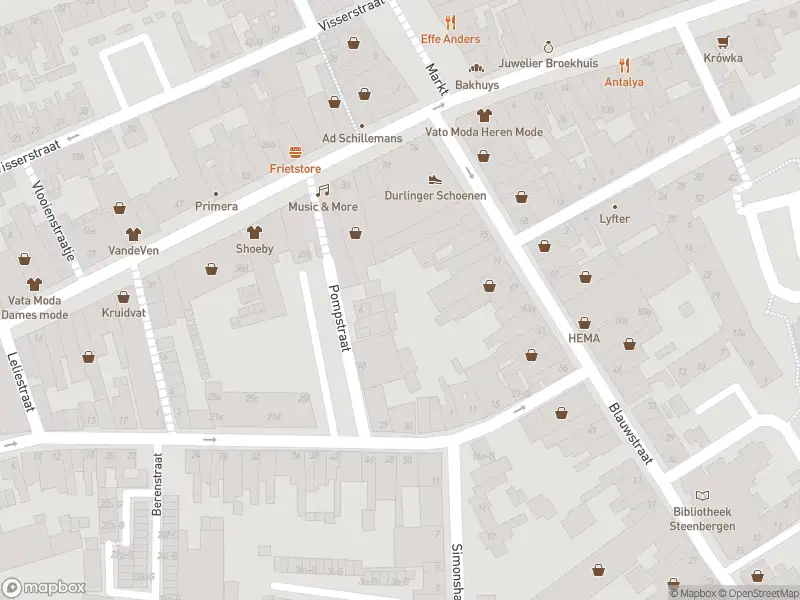Click the basket icon east of Leliestraat

[x=88, y=357]
